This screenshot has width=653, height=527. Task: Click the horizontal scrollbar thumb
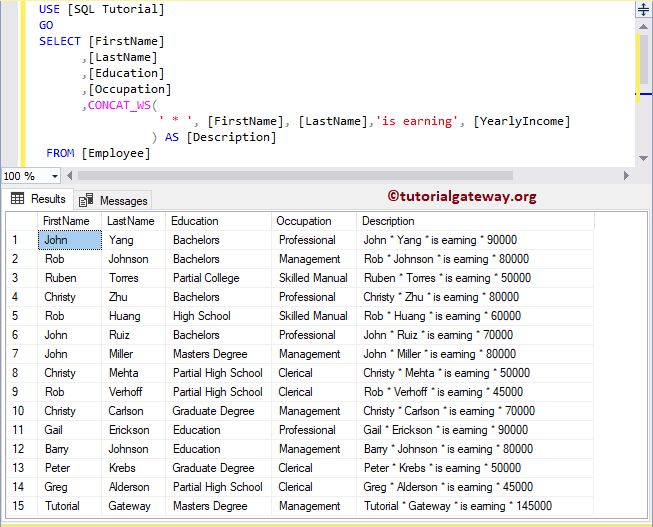[x=295, y=176]
